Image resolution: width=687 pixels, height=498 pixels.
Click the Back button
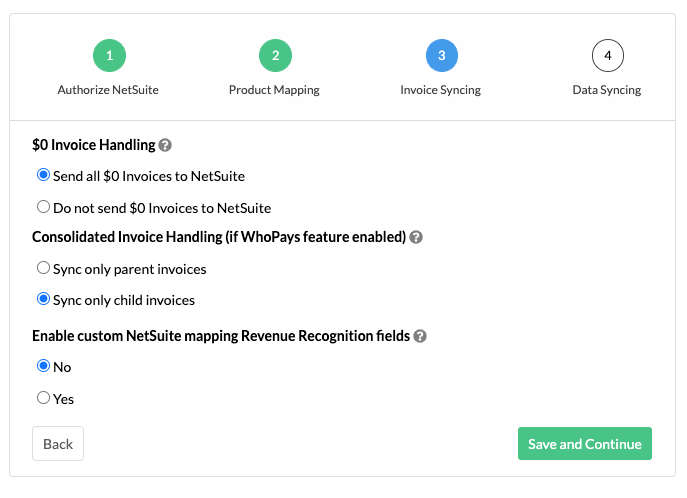(x=58, y=444)
